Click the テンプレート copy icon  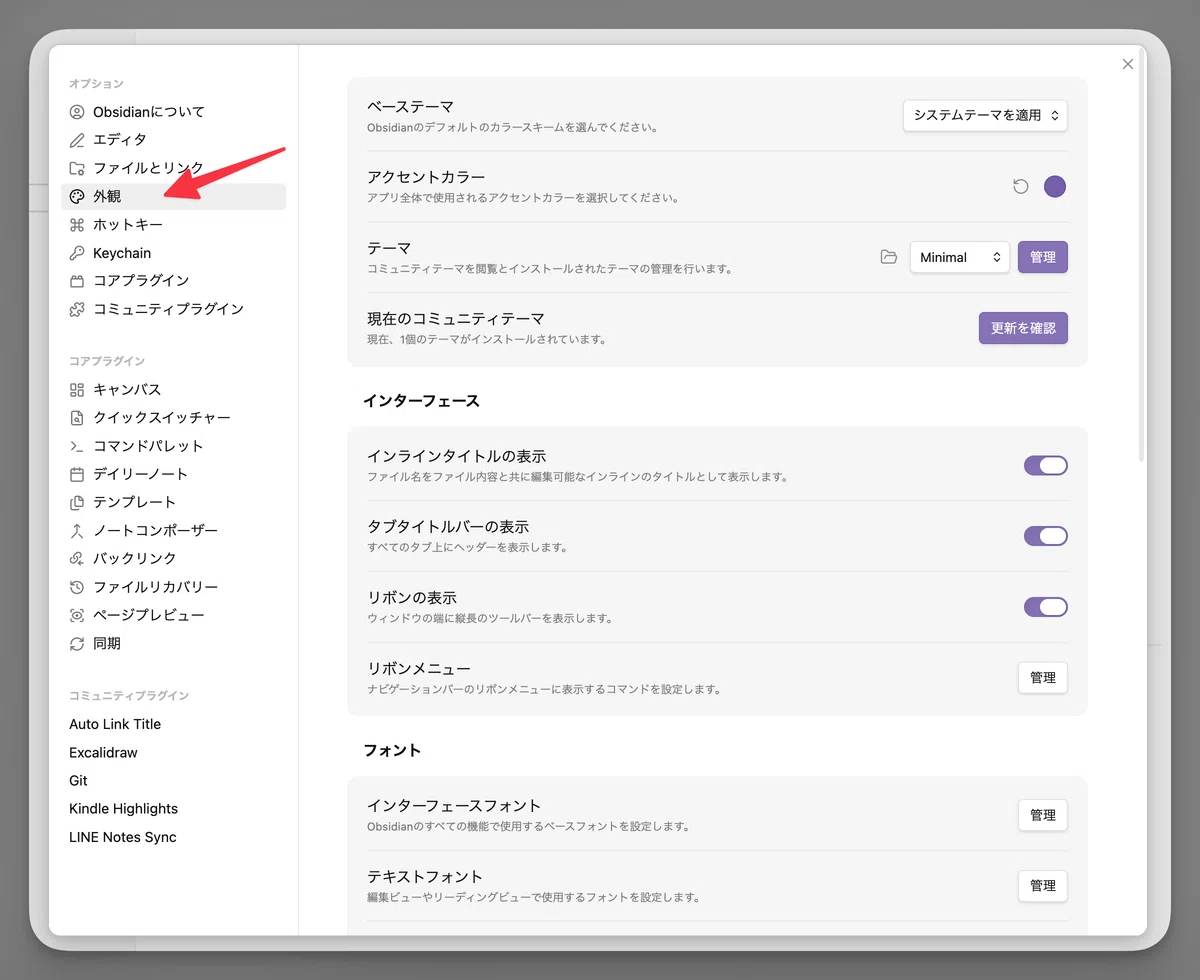[x=77, y=502]
